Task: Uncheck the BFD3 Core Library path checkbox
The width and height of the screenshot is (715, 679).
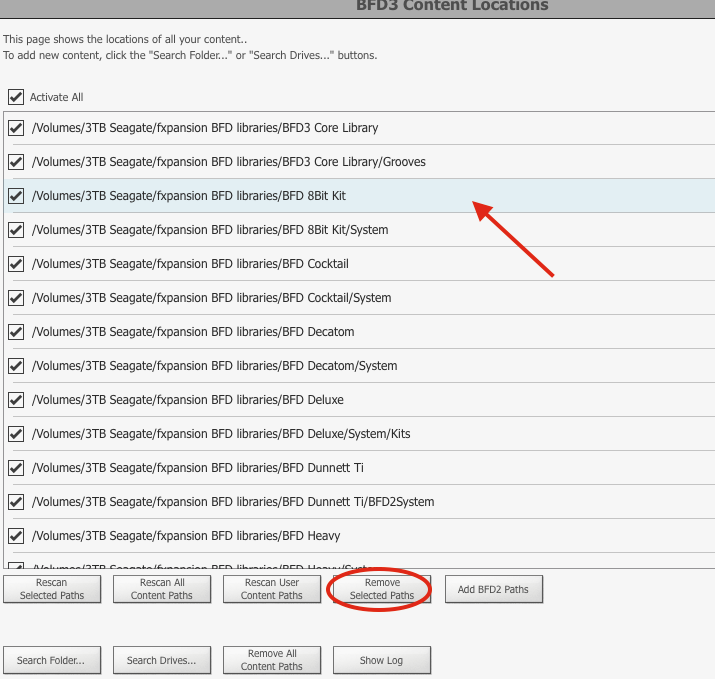Action: click(16, 128)
